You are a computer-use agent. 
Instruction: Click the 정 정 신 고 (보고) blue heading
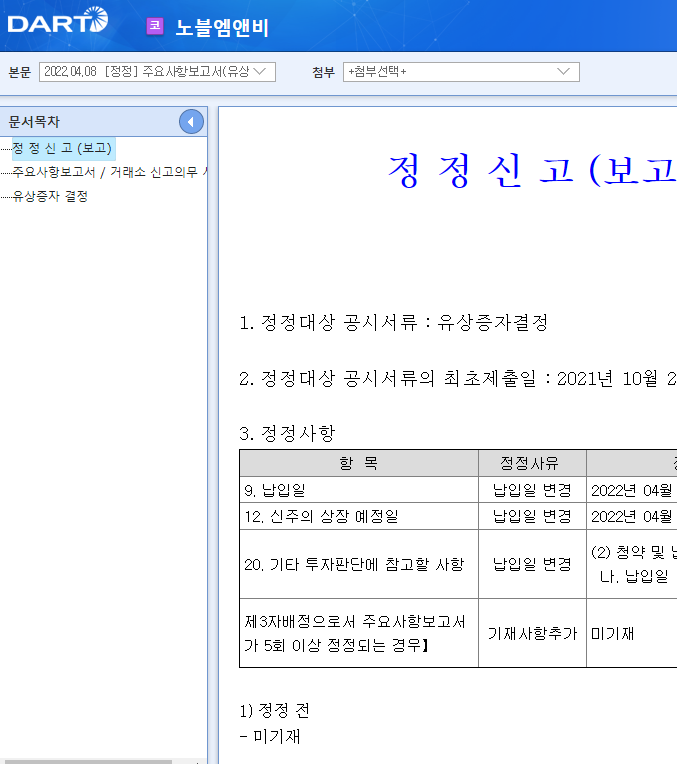coord(532,171)
